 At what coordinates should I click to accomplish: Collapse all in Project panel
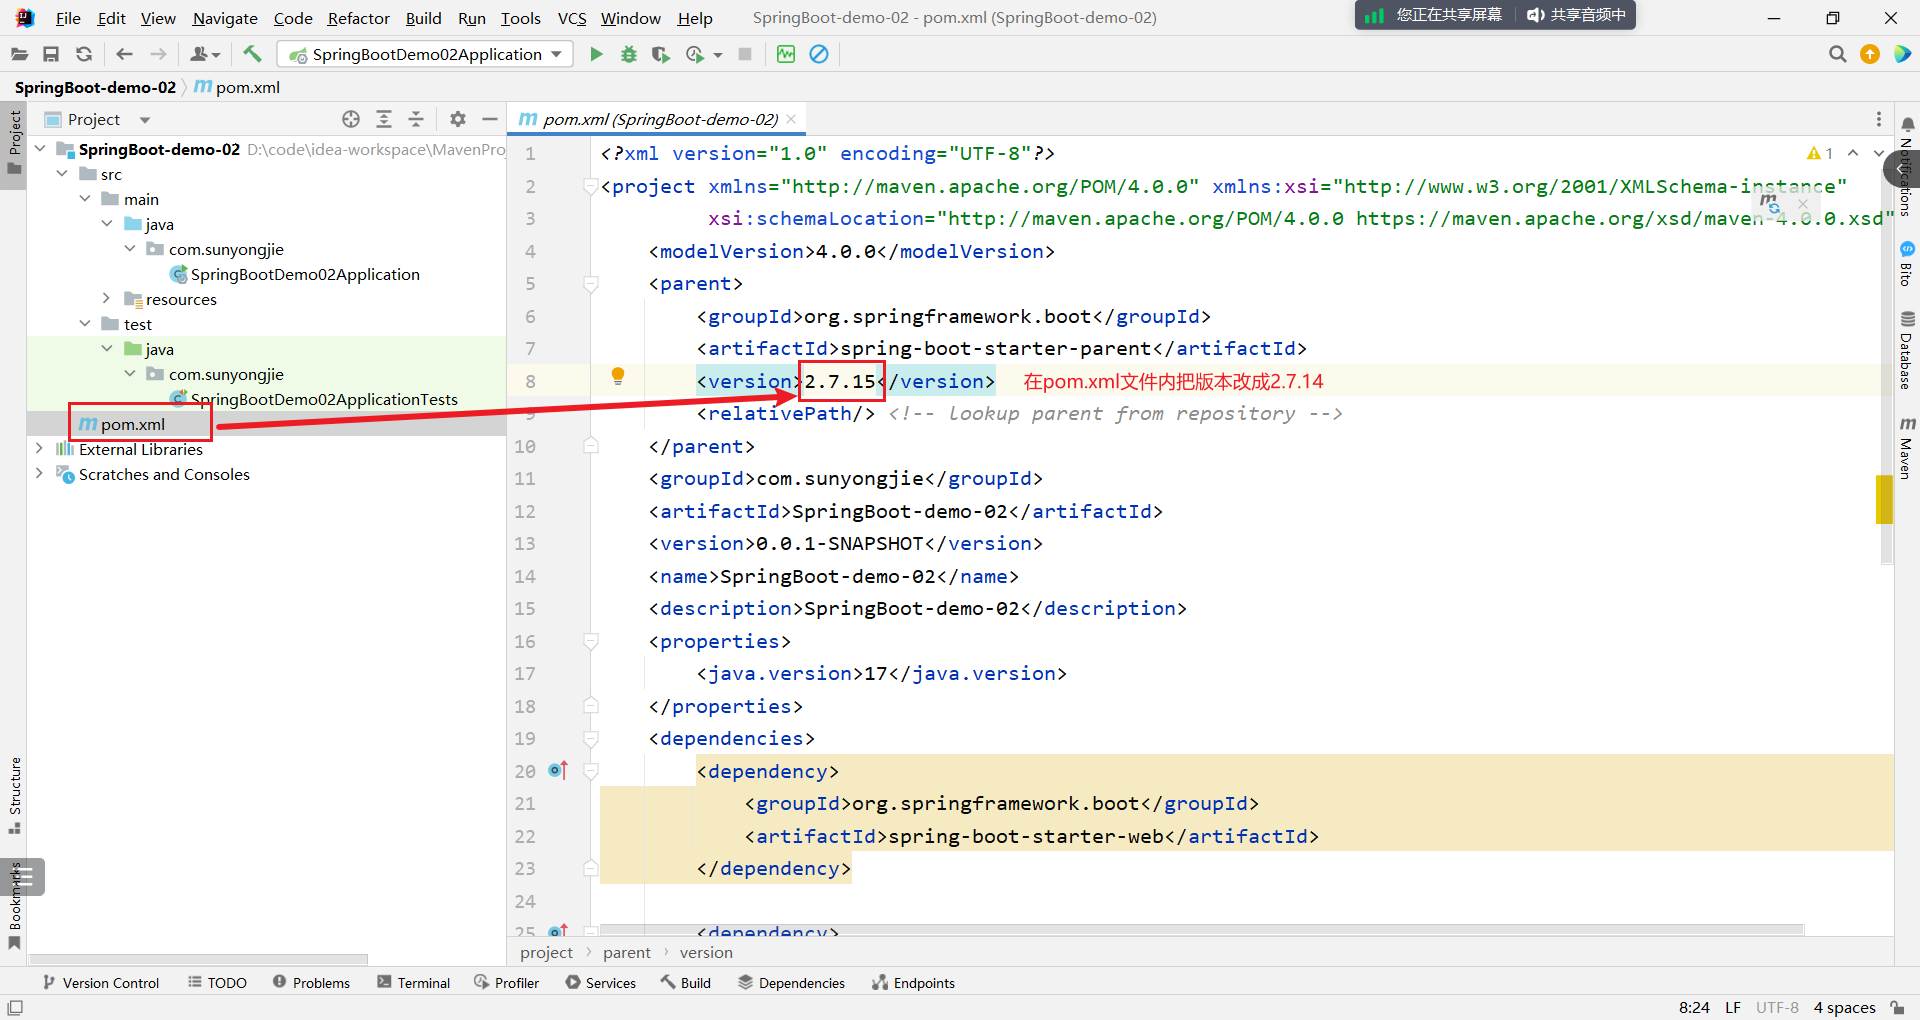point(416,119)
